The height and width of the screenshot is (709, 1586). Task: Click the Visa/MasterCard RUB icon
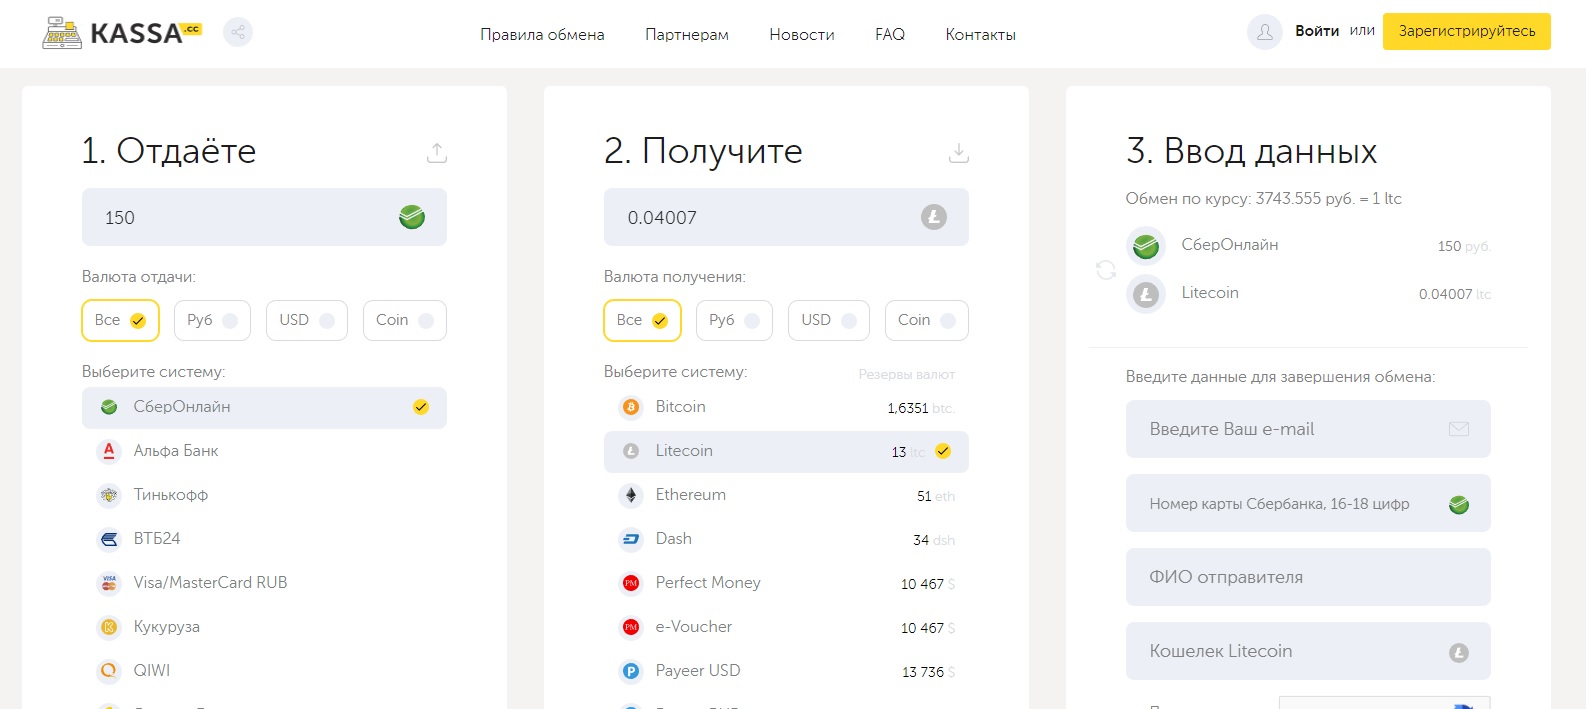(109, 583)
